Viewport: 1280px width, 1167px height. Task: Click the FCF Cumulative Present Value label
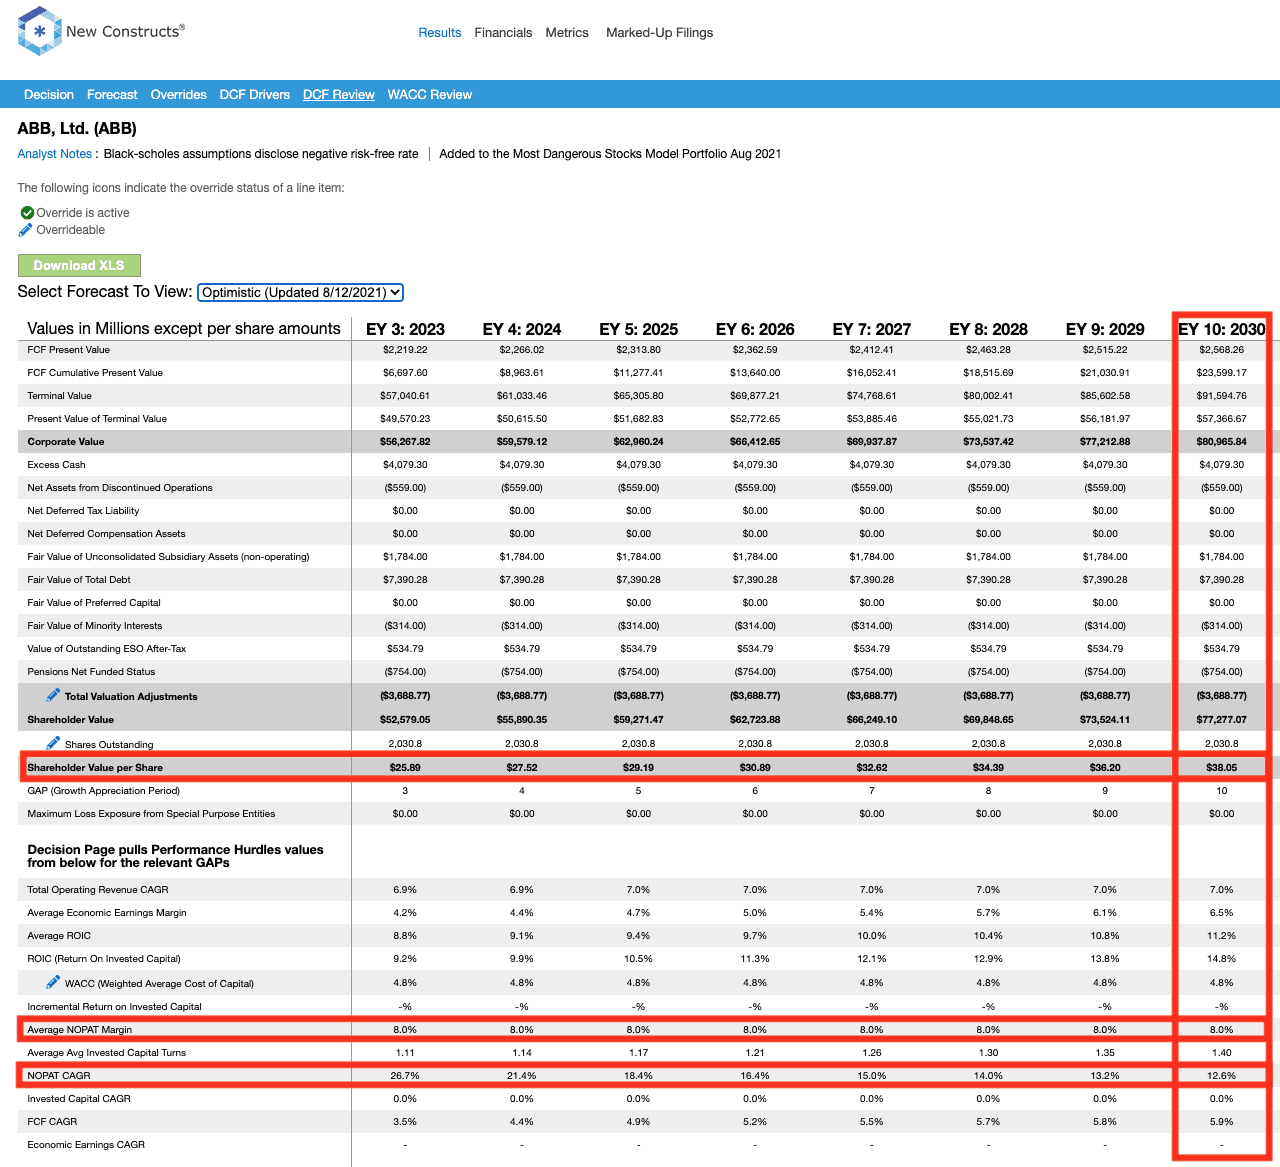point(95,373)
